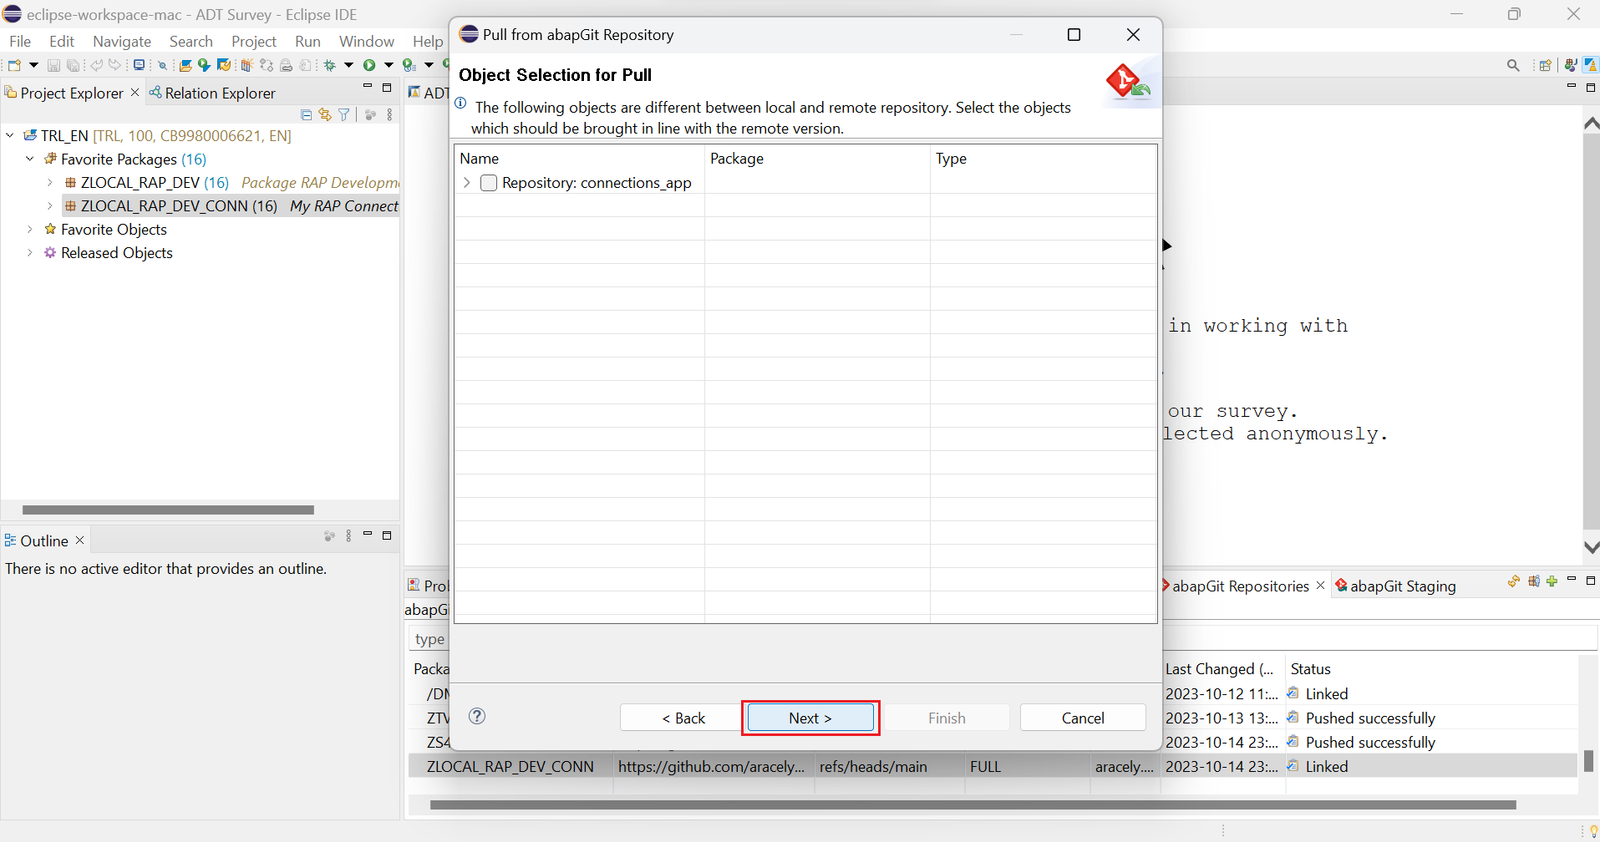Select the ZLOCAL_RAP_DEV_CONN row in abapGit Repositories
Screen dimensions: 1600x842
point(992,766)
